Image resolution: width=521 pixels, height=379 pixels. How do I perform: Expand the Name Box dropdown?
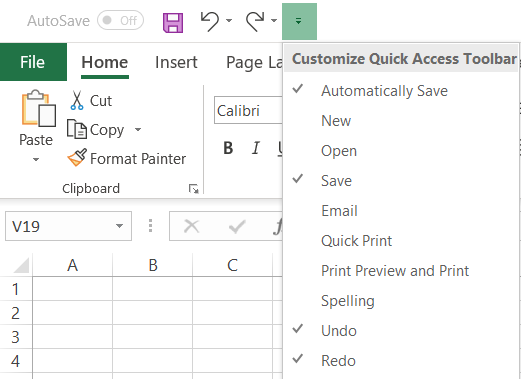pyautogui.click(x=119, y=226)
